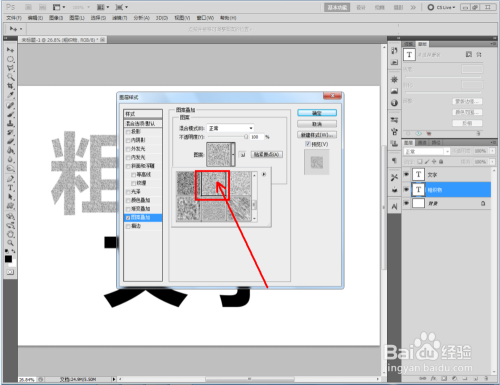This screenshot has width=500, height=385.
Task: Click the foreground color swatch
Action: [x=8, y=259]
